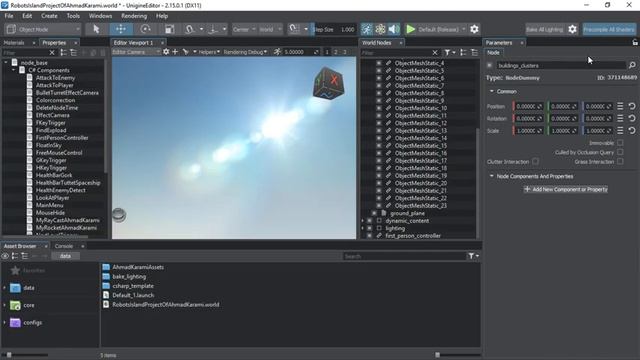The height and width of the screenshot is (360, 640).
Task: Open the Editor Viewport camera settings gear
Action: [x=166, y=52]
